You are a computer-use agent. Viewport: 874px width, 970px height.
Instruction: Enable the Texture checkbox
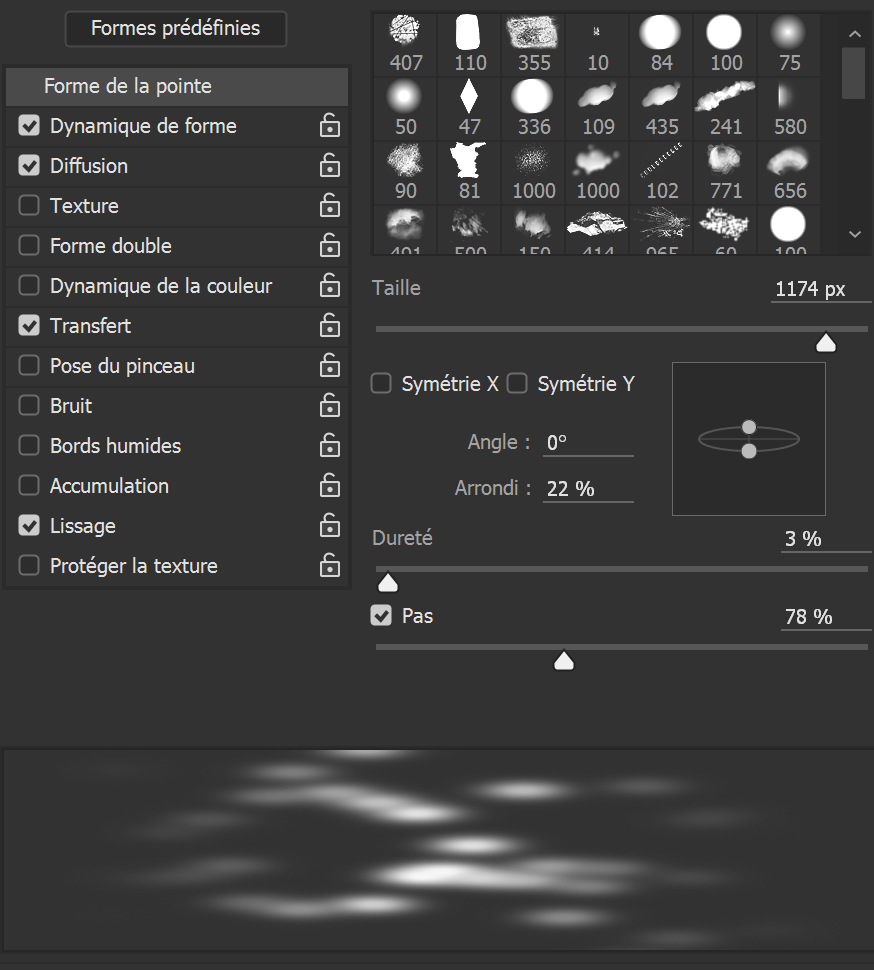30,206
